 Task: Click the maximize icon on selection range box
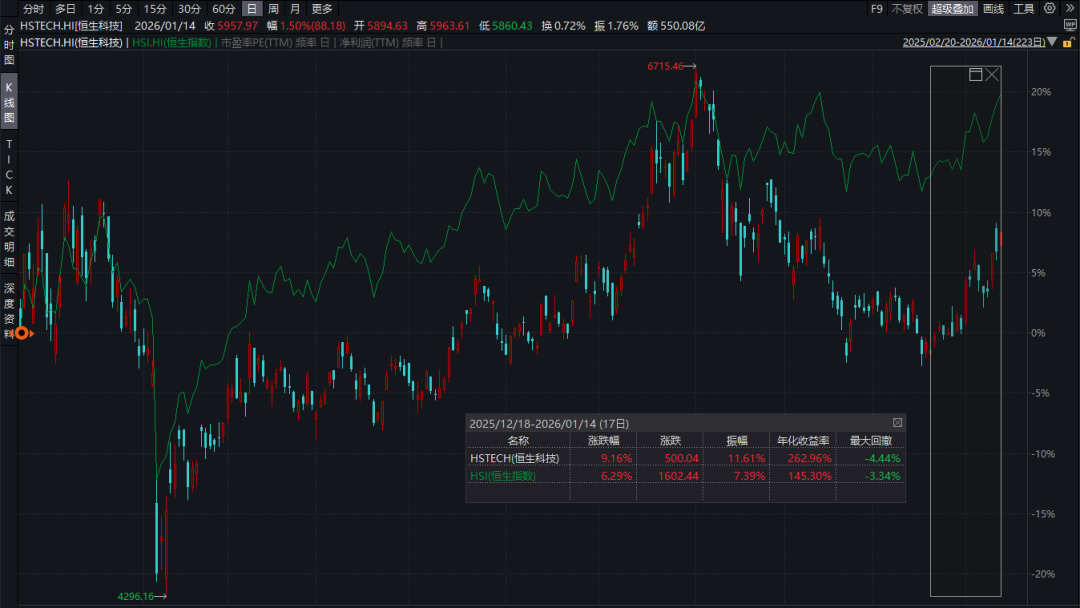(976, 75)
